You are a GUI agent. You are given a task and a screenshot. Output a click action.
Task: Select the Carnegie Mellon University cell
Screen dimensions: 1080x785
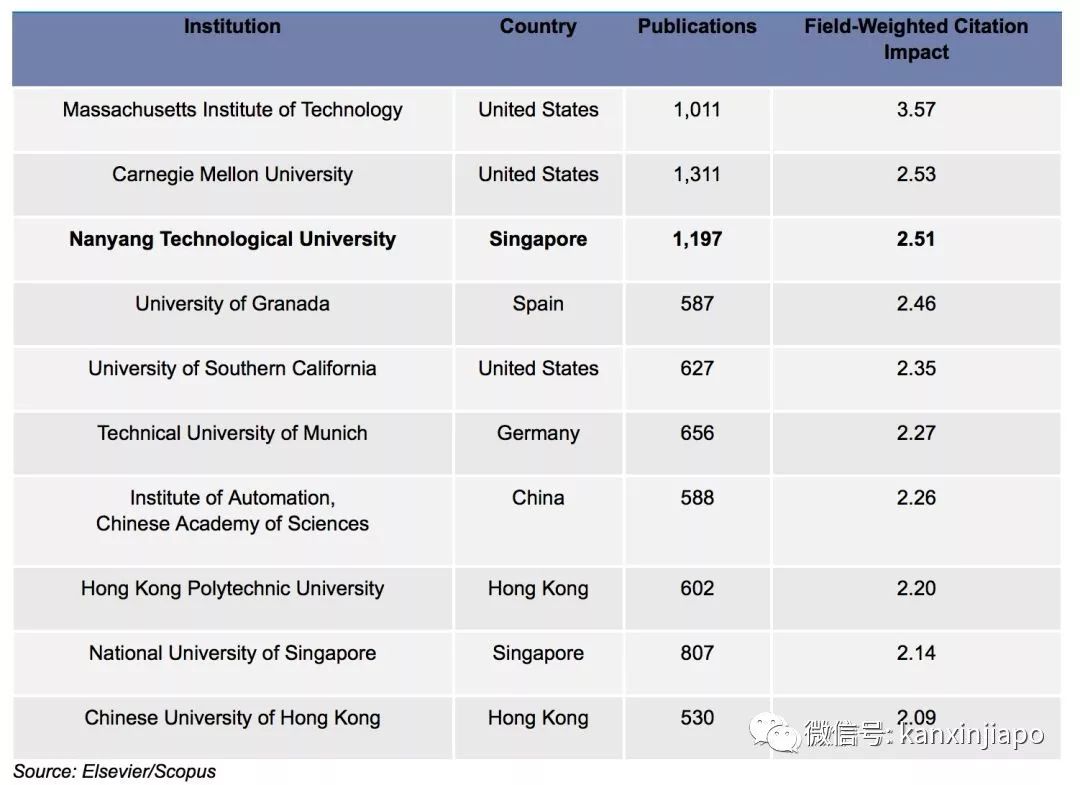click(232, 175)
